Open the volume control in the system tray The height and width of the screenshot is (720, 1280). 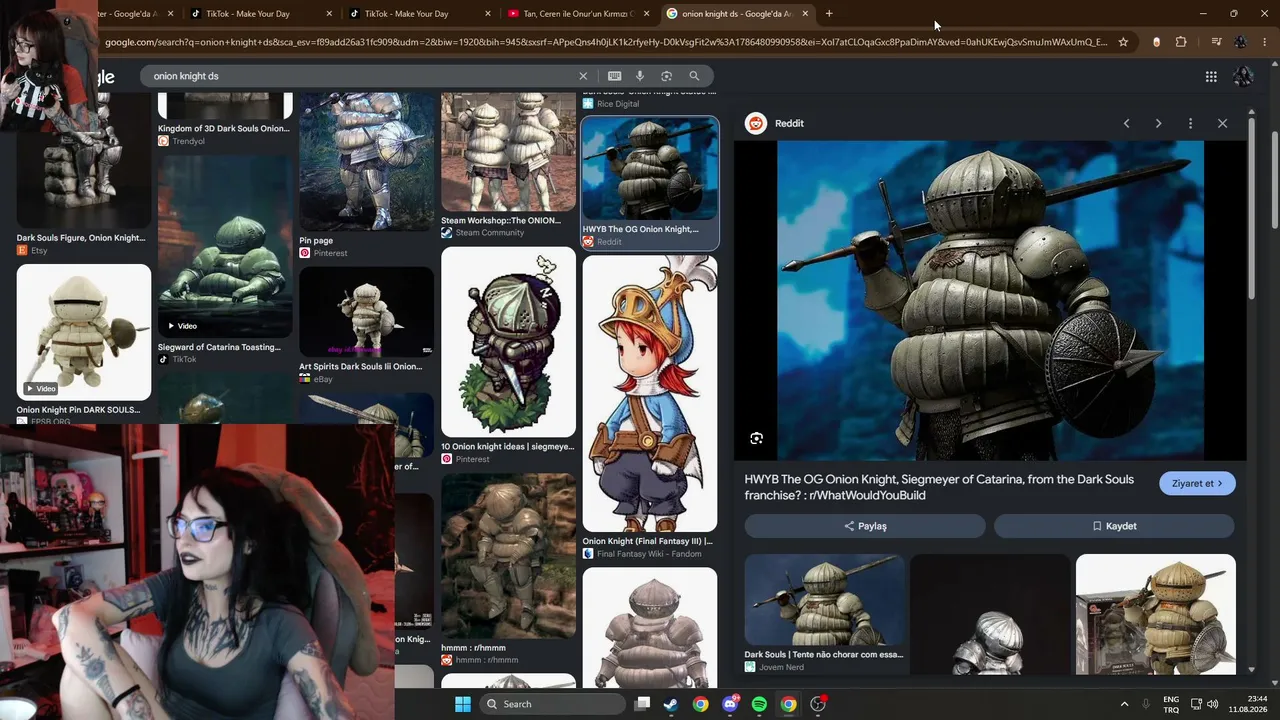(x=1213, y=704)
